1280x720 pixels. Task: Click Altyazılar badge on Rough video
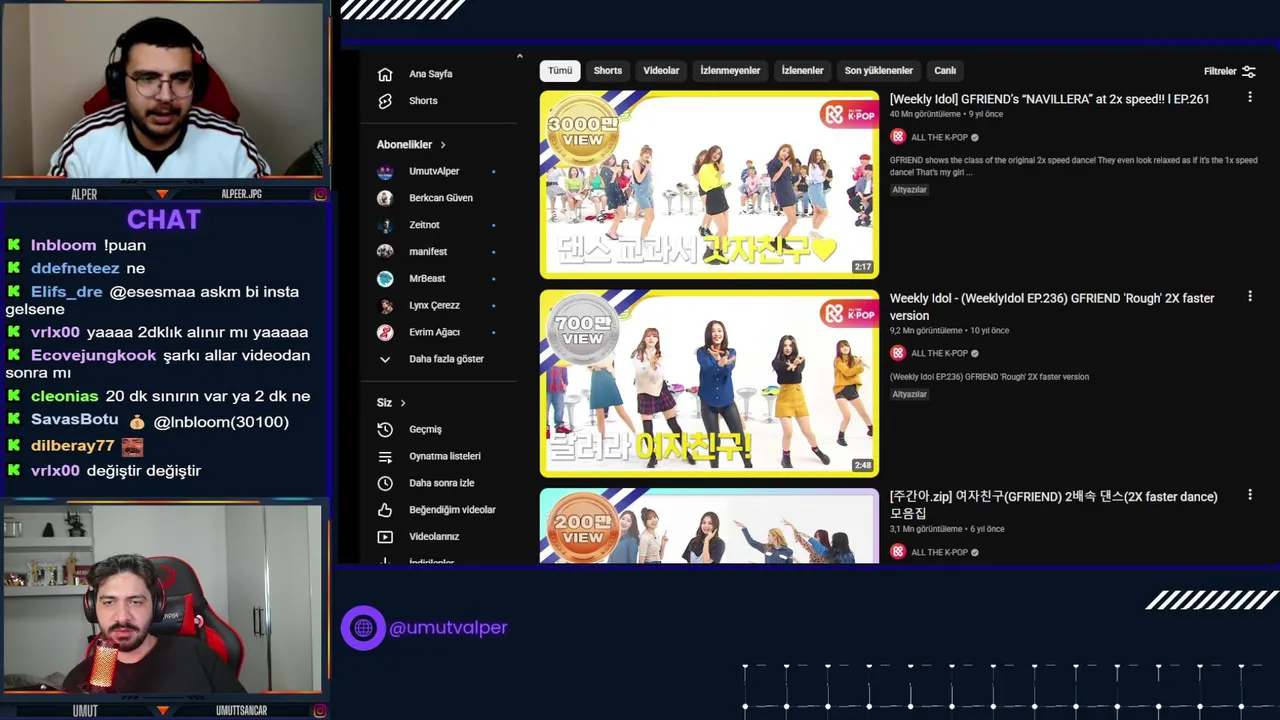pos(910,394)
